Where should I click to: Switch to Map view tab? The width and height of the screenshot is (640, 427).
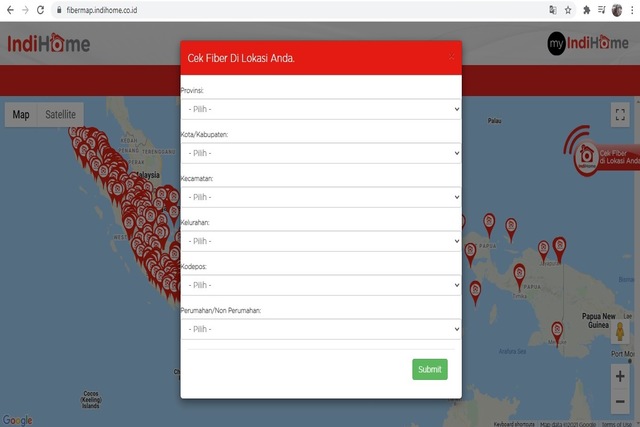(21, 115)
